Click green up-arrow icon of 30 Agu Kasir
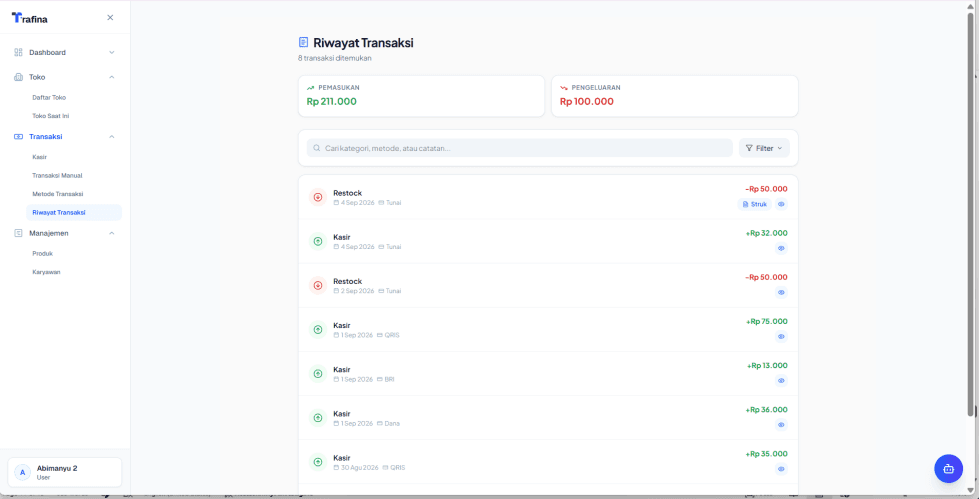The height and width of the screenshot is (499, 980). click(x=318, y=462)
